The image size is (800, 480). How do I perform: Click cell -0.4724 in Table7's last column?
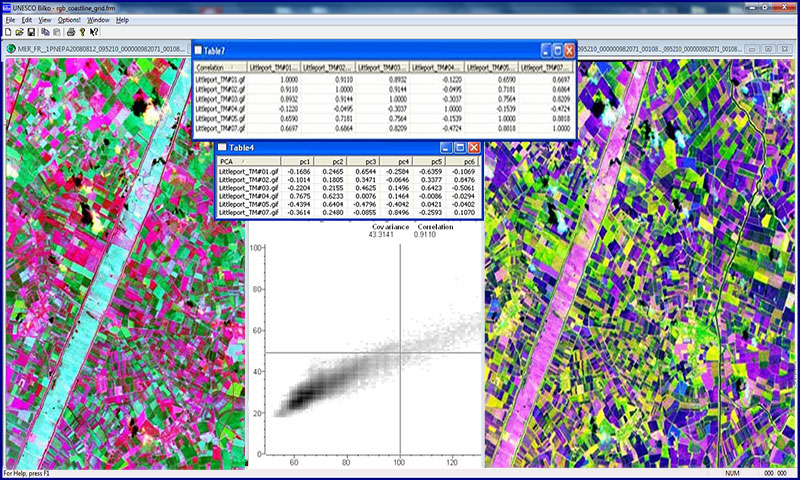(559, 109)
